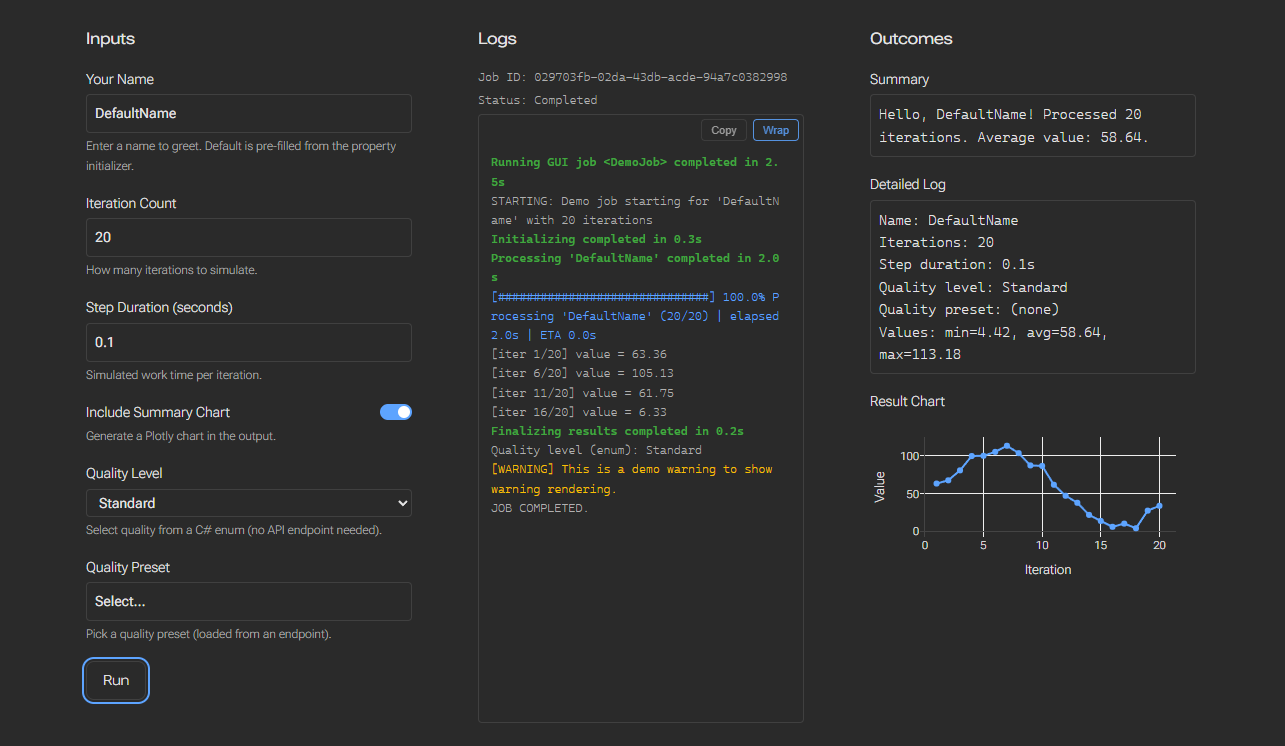
Task: Toggle the Include Summary Chart switch
Action: click(396, 412)
